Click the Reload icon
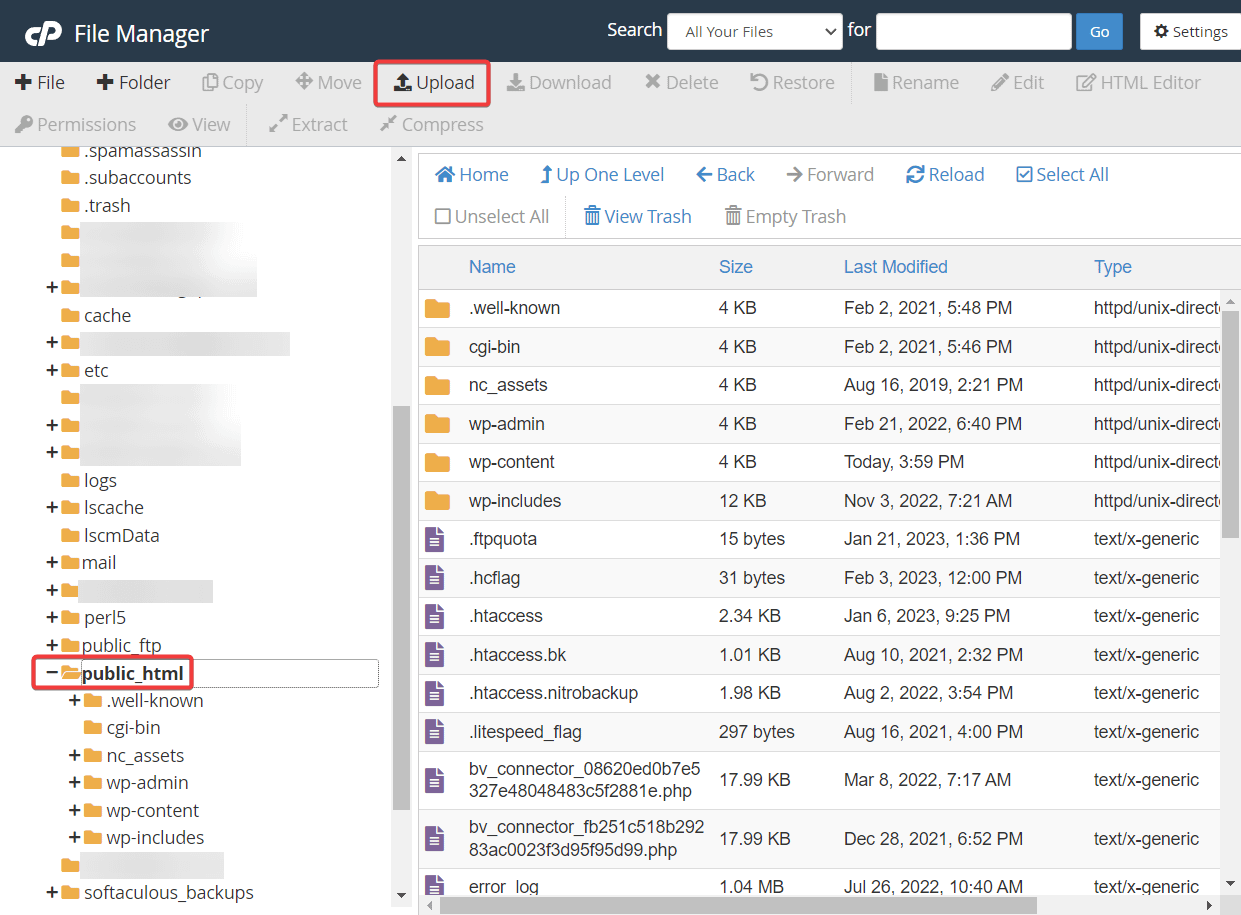The width and height of the screenshot is (1241, 915). tap(944, 174)
